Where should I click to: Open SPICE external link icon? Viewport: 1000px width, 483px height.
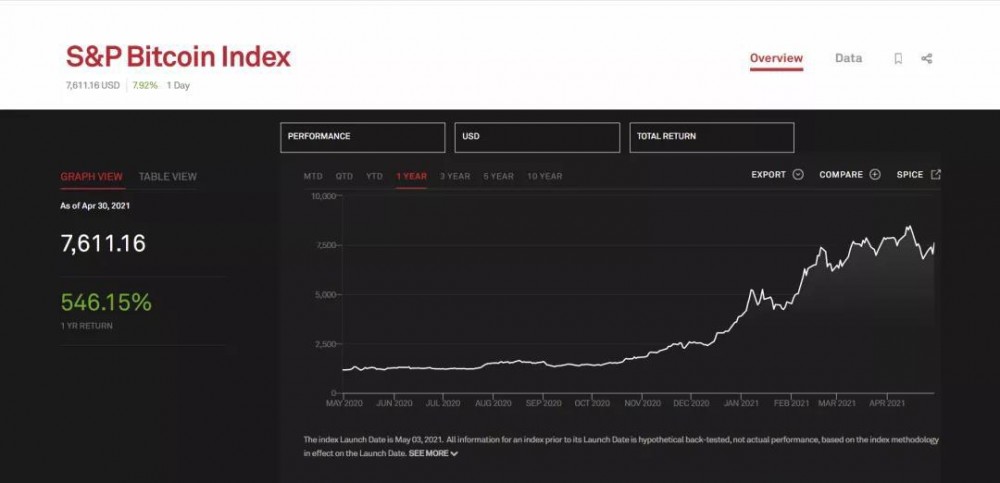tap(936, 175)
